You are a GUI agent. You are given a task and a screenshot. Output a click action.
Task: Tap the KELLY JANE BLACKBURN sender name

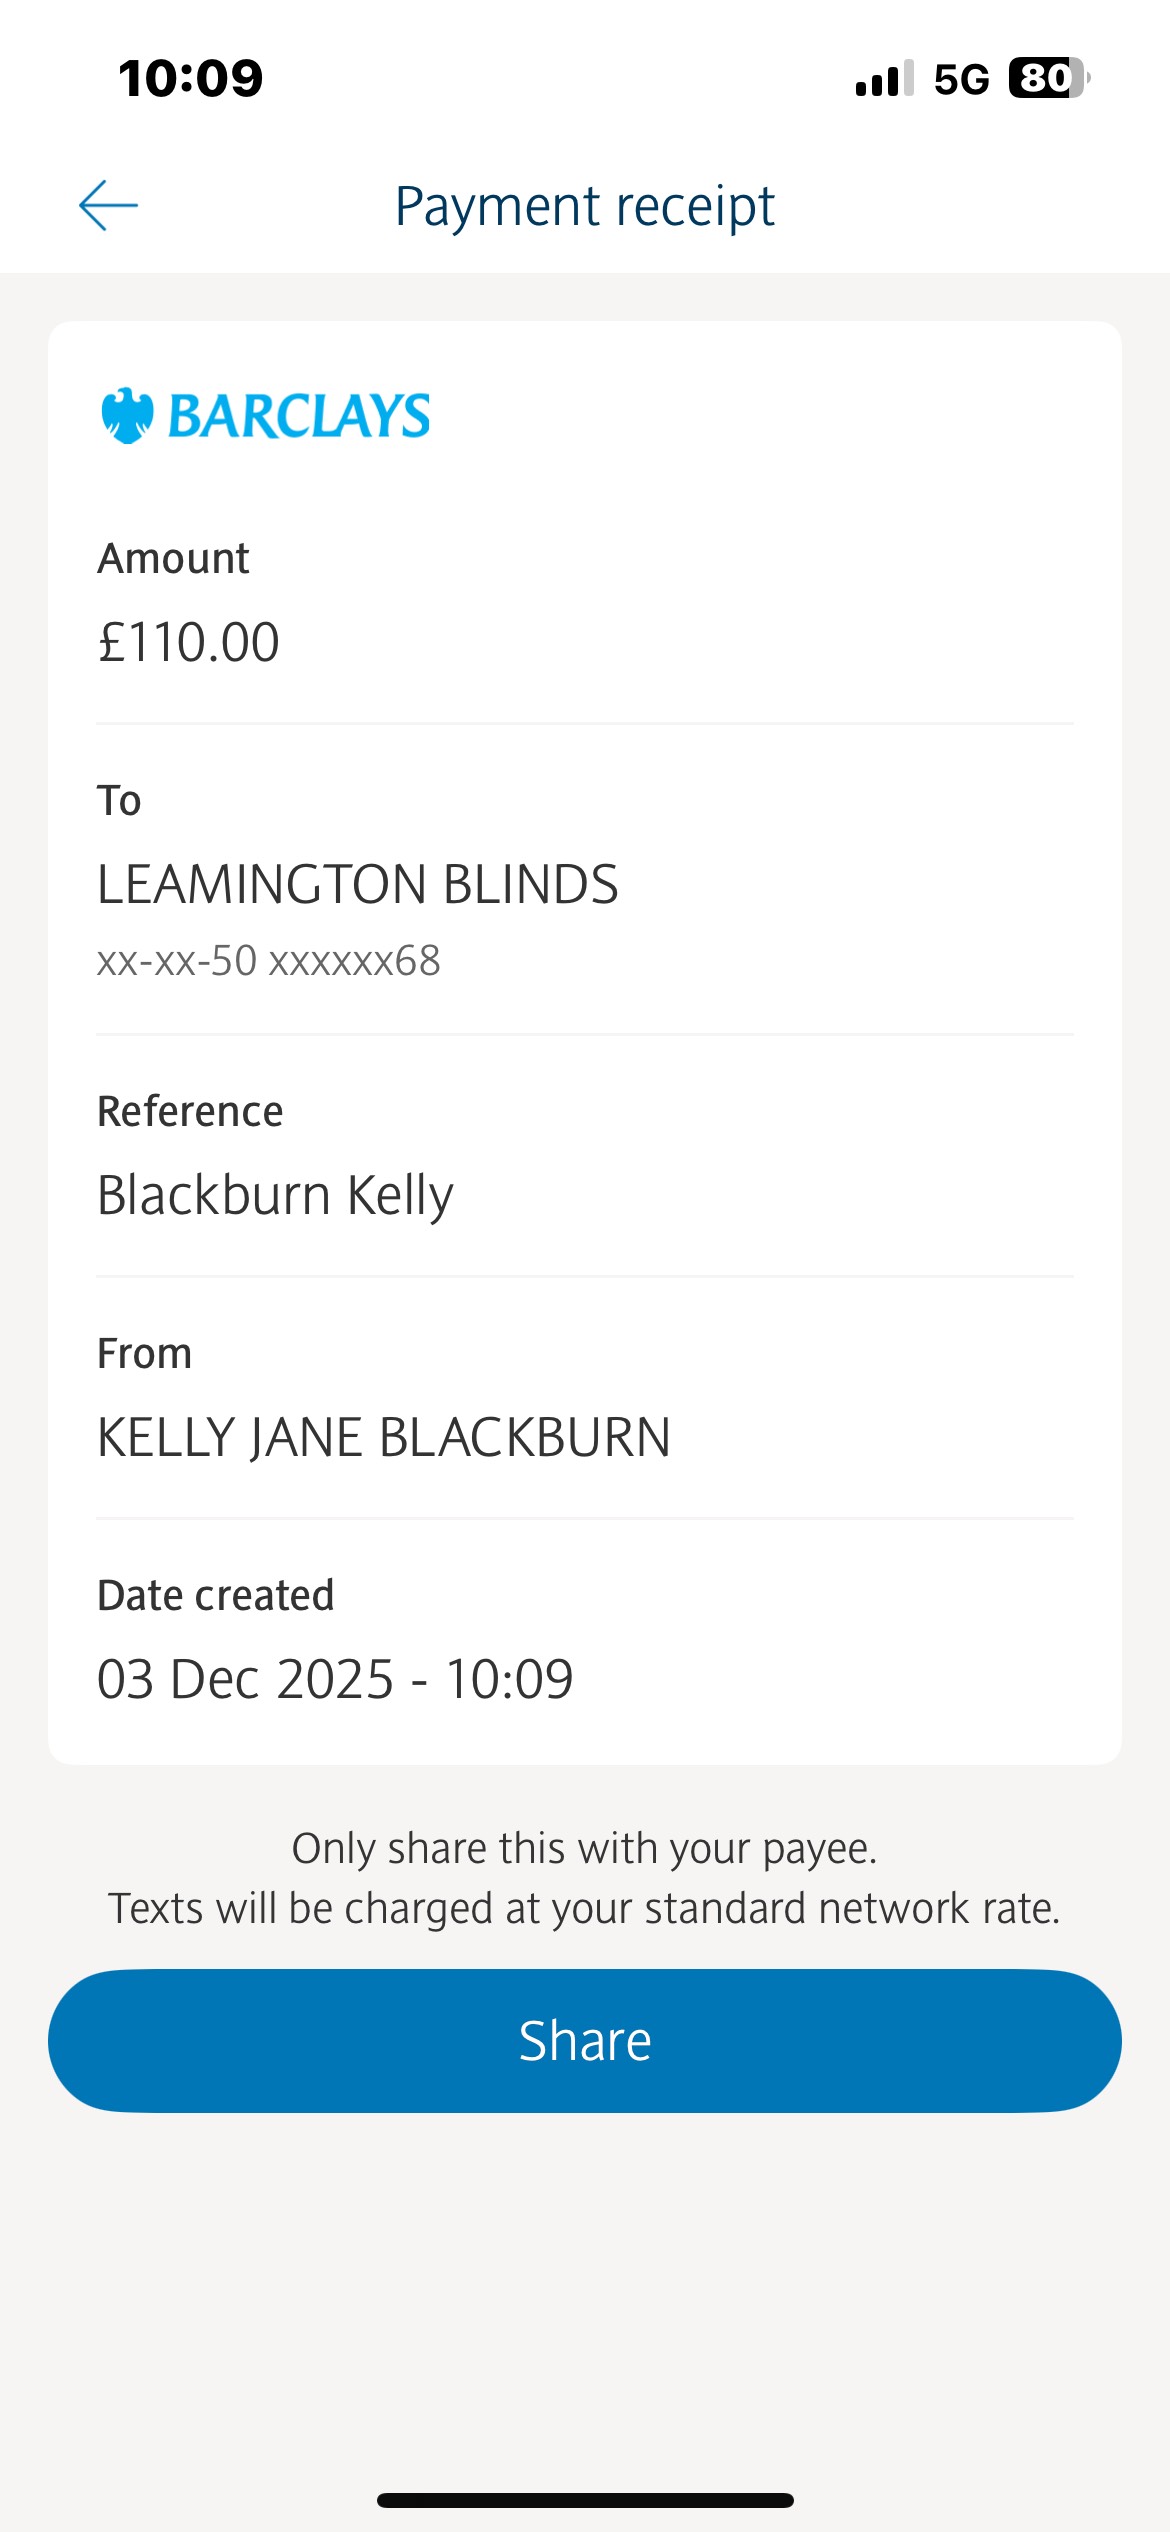[383, 1437]
